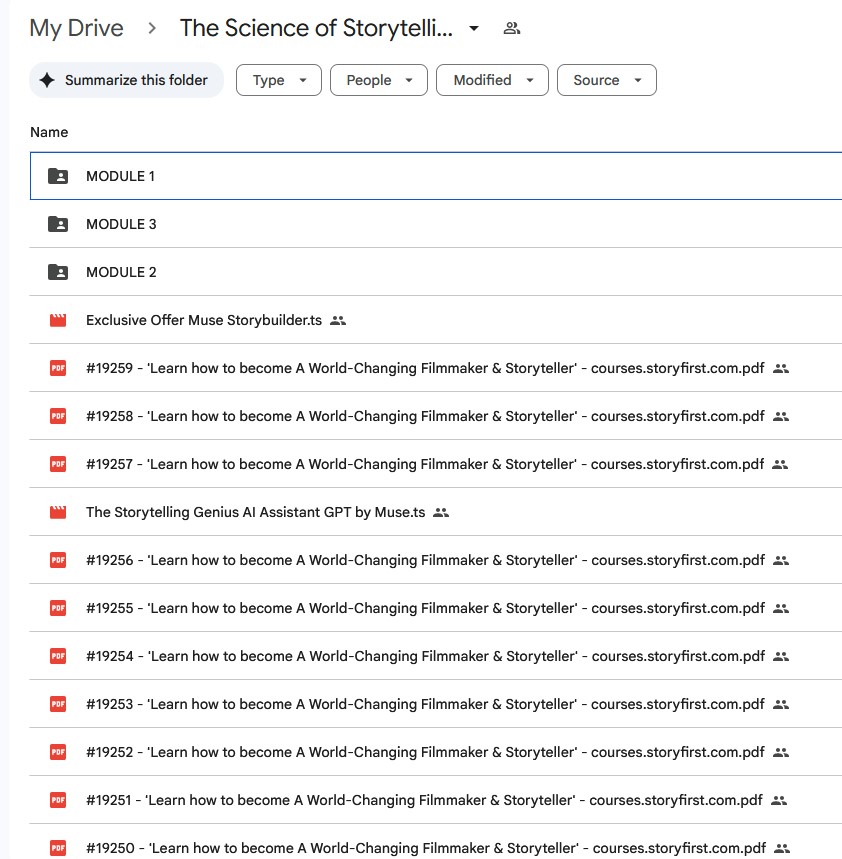Navigate to My Drive breadcrumb
Viewport: 842px width, 859px height.
coord(76,28)
